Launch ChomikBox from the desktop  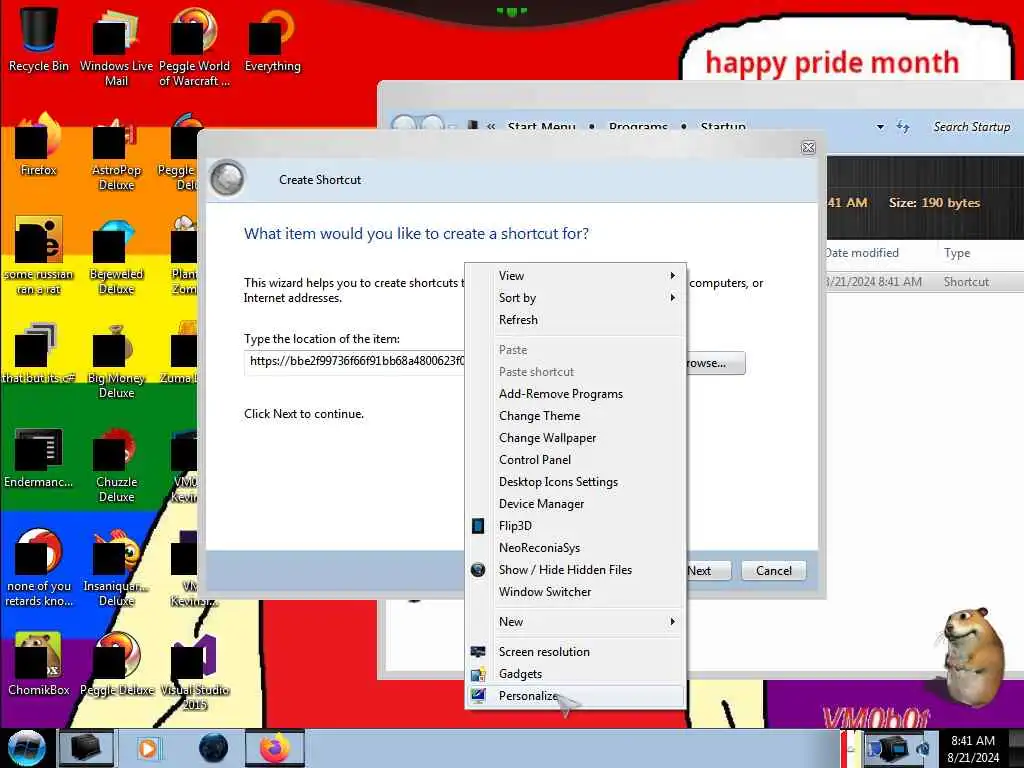point(39,664)
